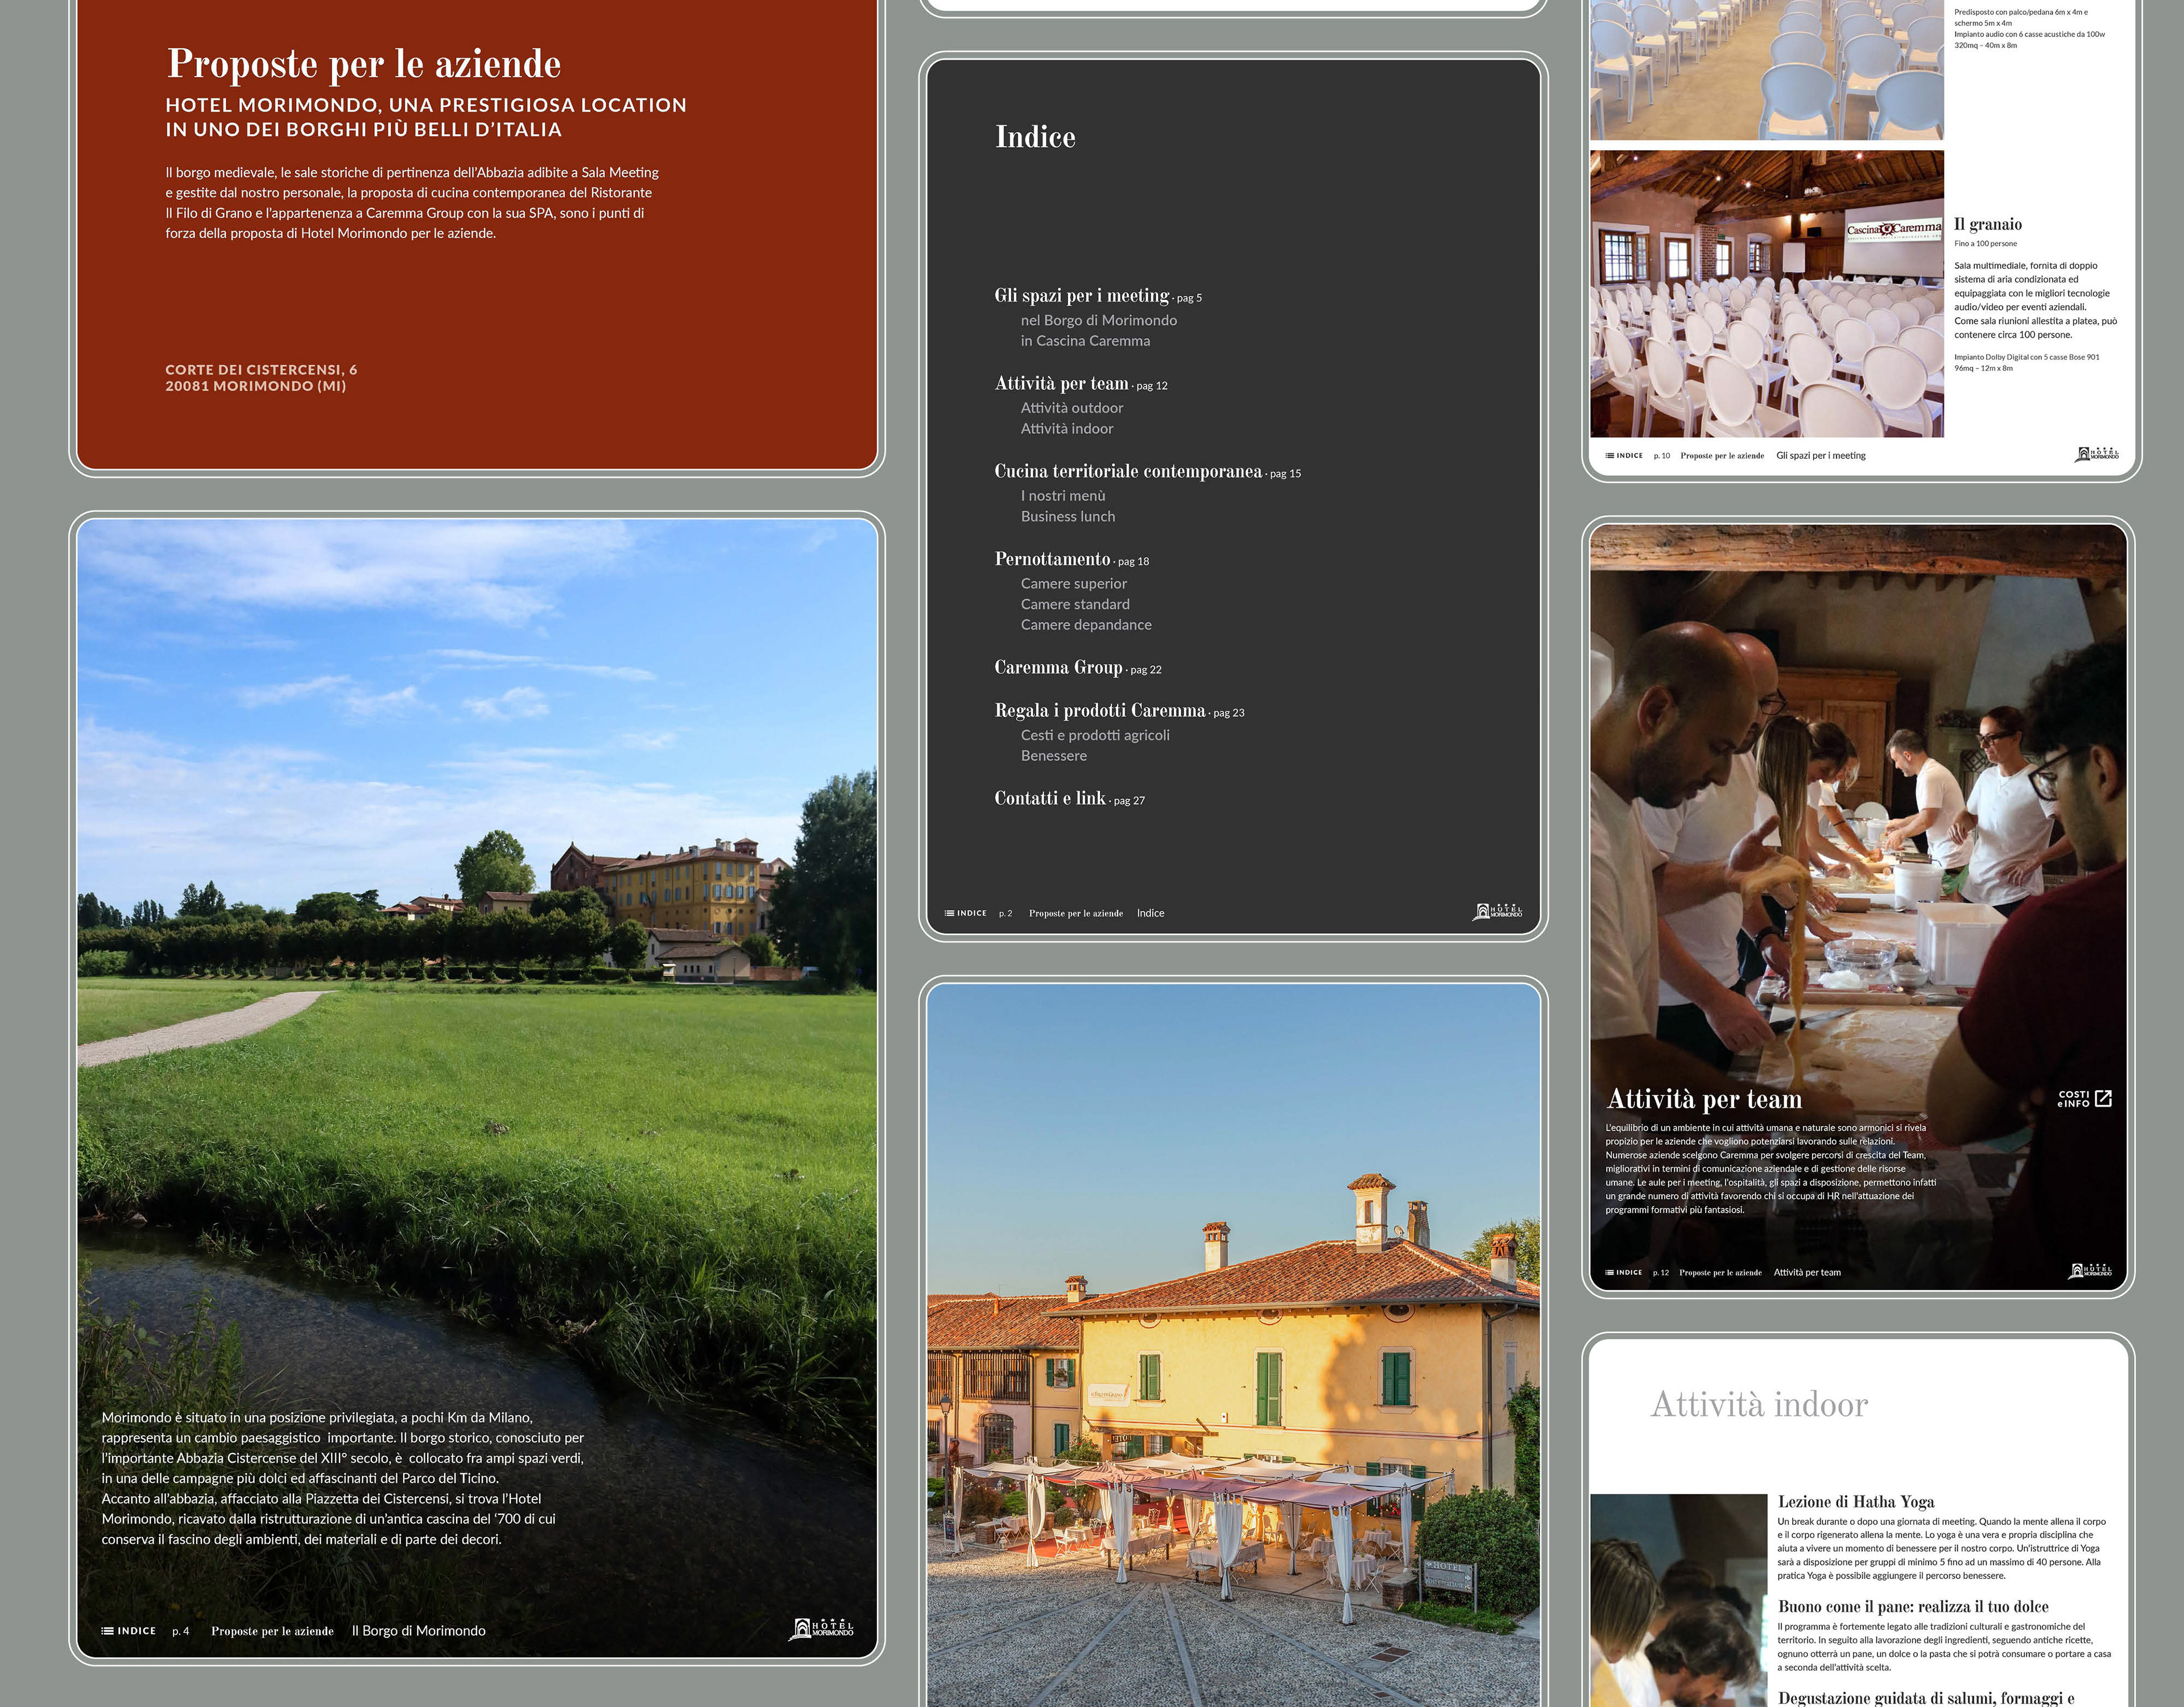Click 'Attività per team' footer breadcrumb on page 12
Viewport: 2184px width, 1707px height.
point(1807,1273)
